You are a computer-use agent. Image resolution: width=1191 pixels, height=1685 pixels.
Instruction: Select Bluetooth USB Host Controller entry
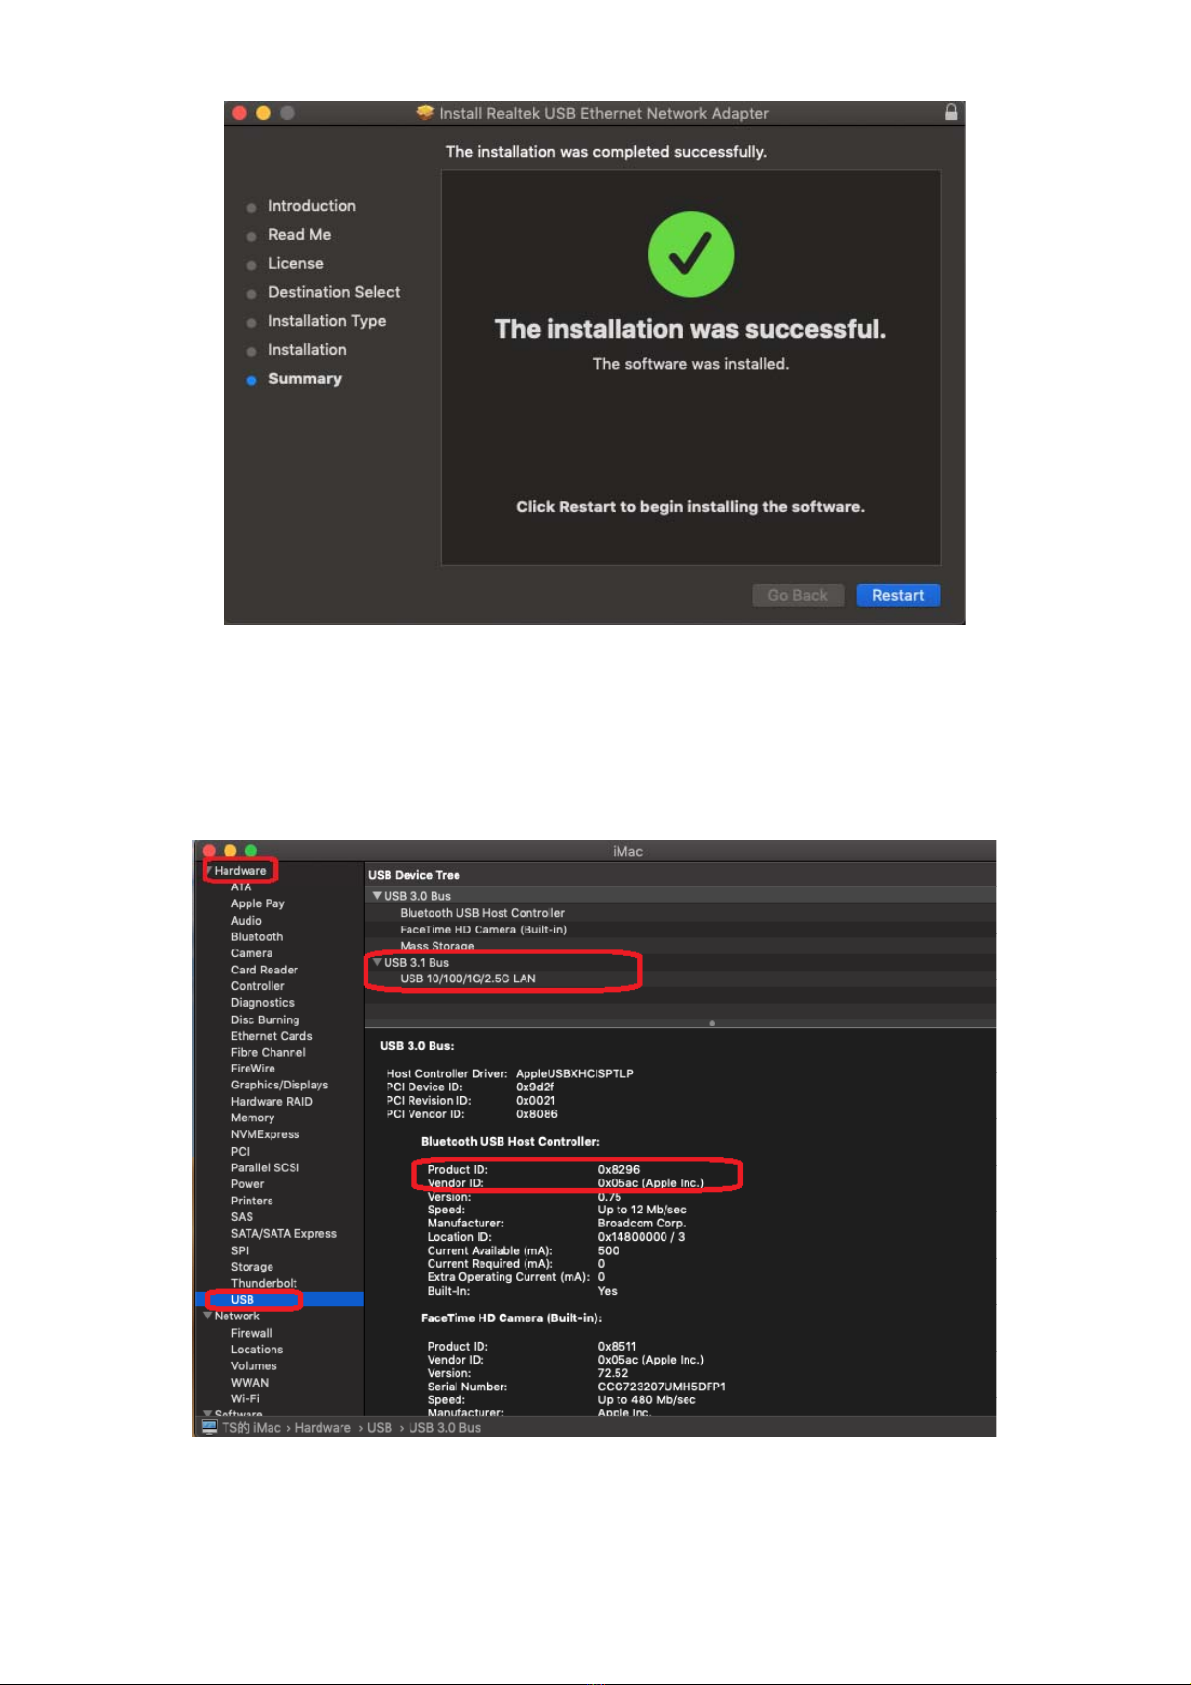[x=482, y=913]
